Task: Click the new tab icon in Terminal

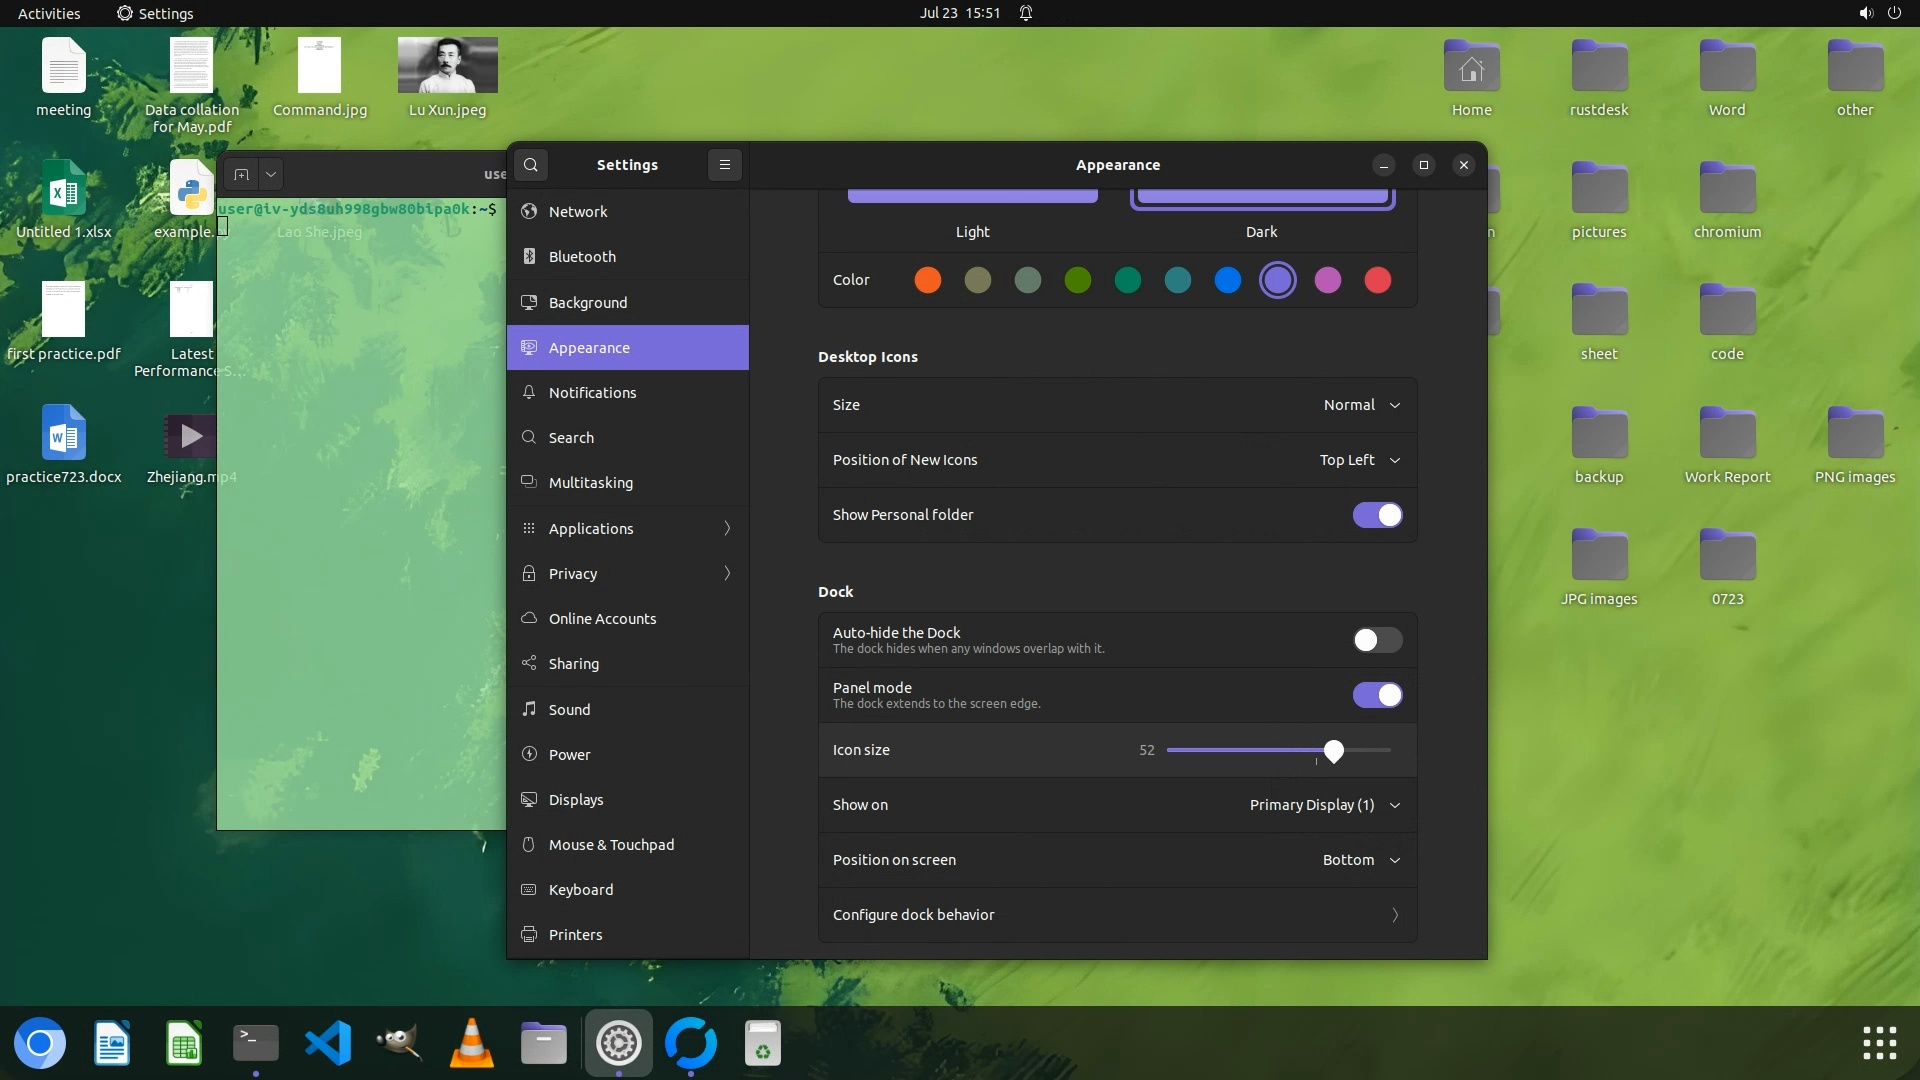Action: click(x=241, y=174)
